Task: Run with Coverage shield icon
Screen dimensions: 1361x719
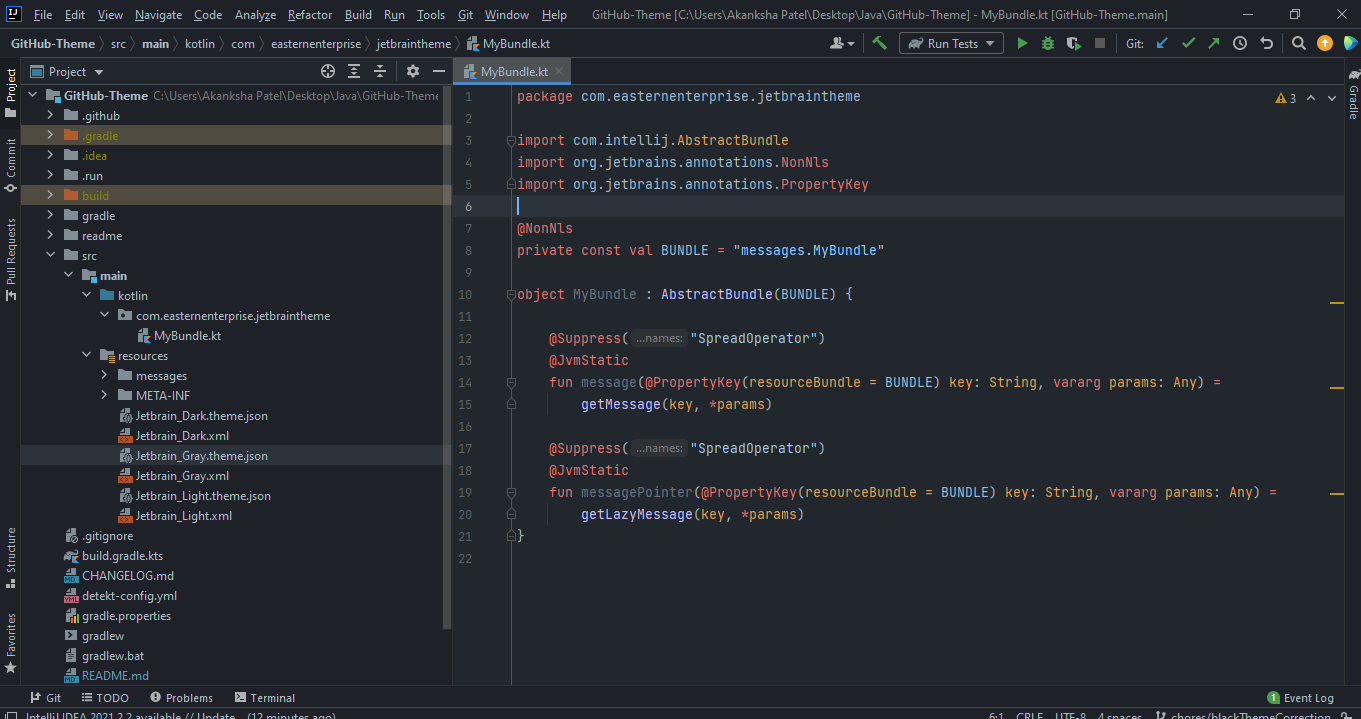Action: (1074, 43)
